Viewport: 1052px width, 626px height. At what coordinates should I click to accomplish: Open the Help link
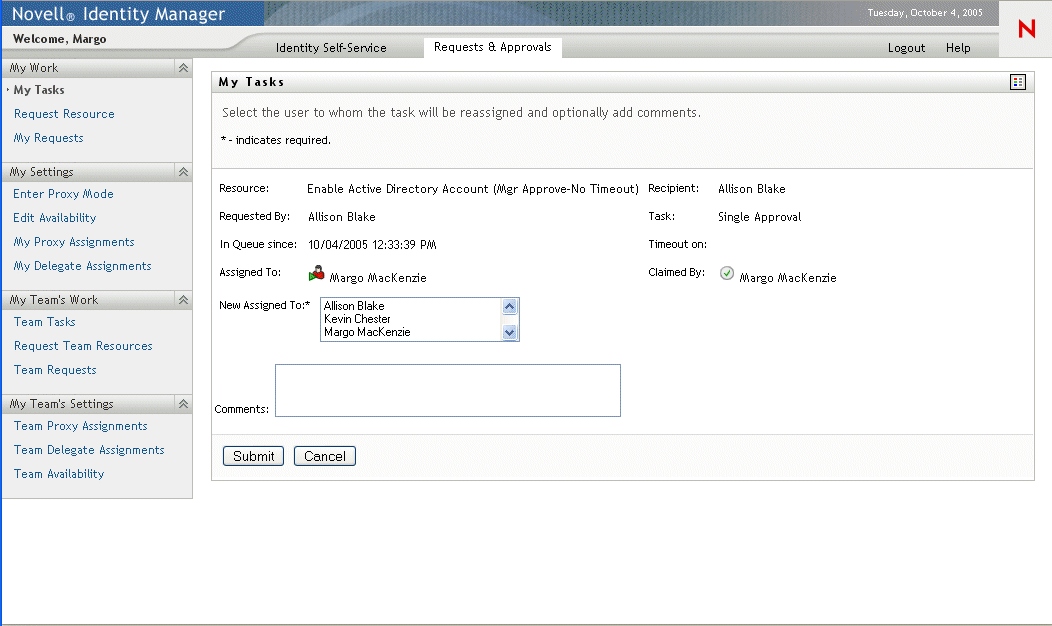(x=958, y=48)
